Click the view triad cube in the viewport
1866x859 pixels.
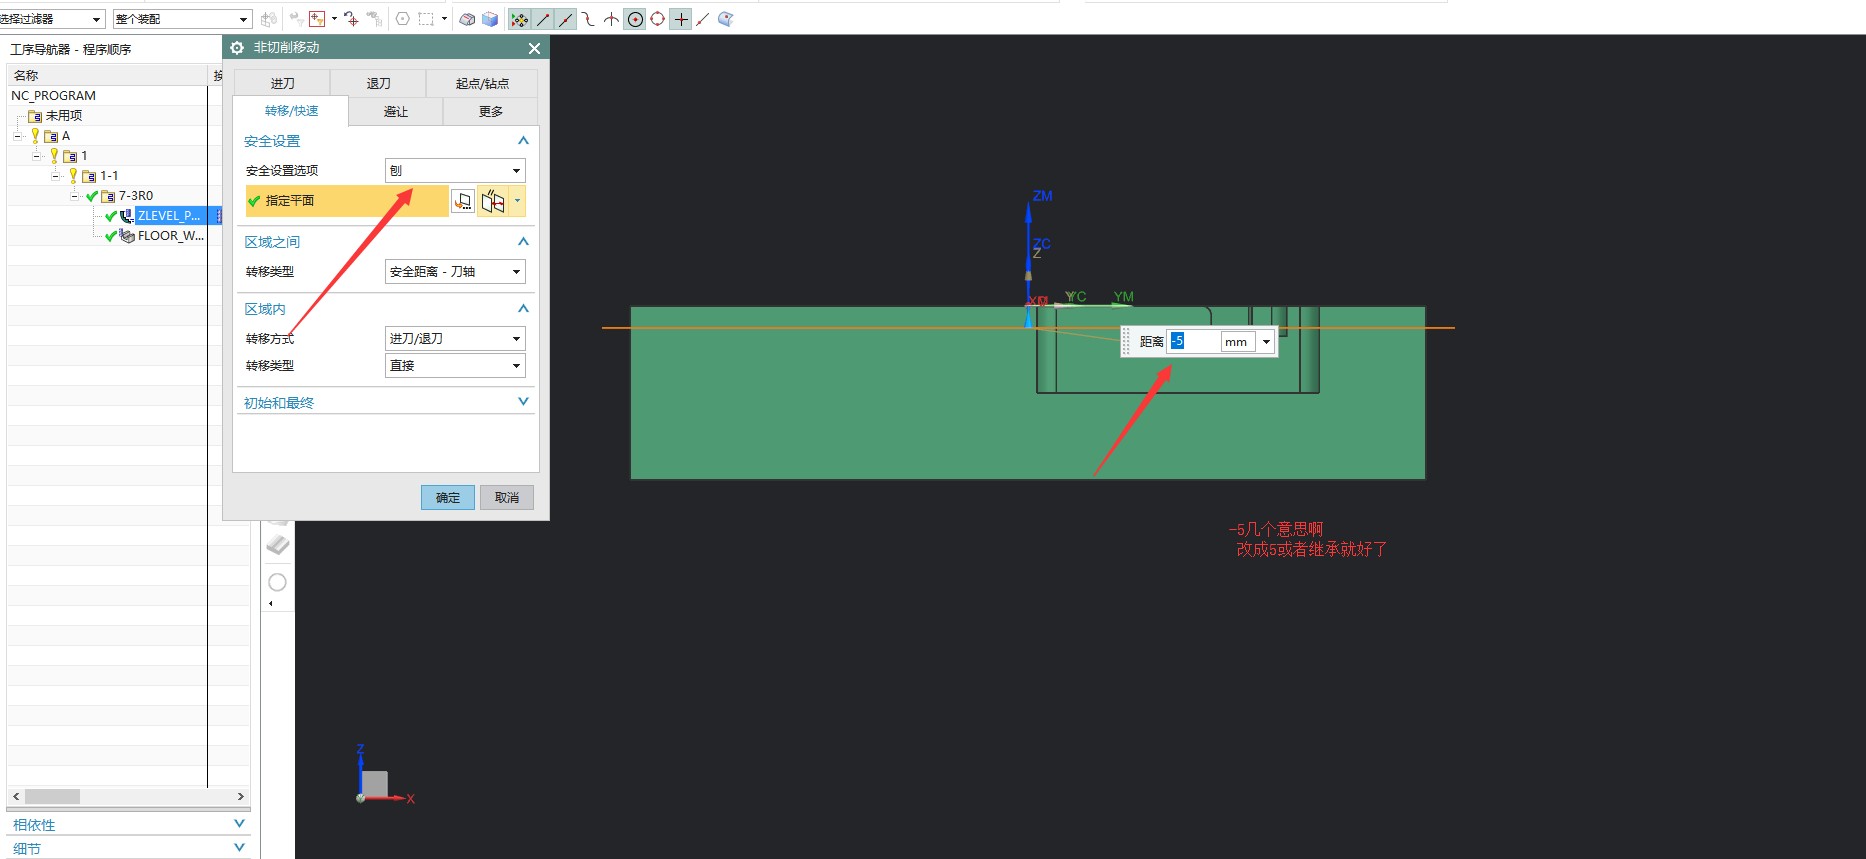point(375,783)
